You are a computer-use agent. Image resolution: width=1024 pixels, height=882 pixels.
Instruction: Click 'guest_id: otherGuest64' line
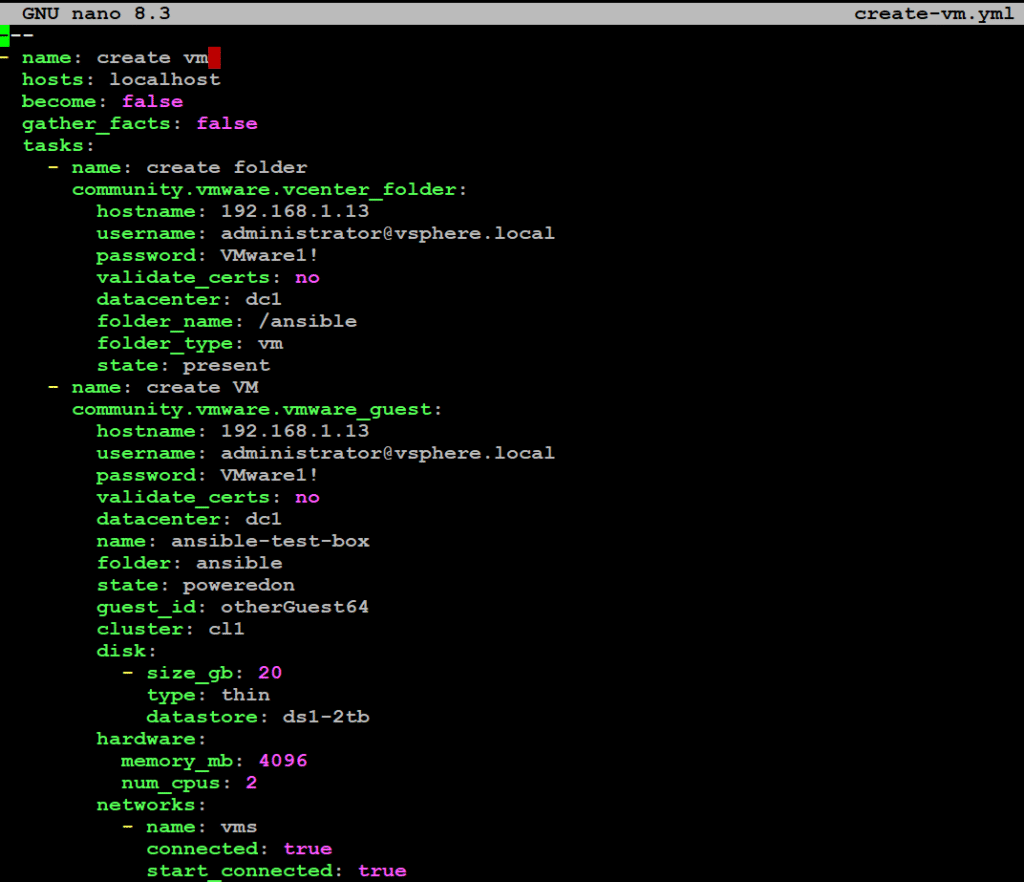232,607
